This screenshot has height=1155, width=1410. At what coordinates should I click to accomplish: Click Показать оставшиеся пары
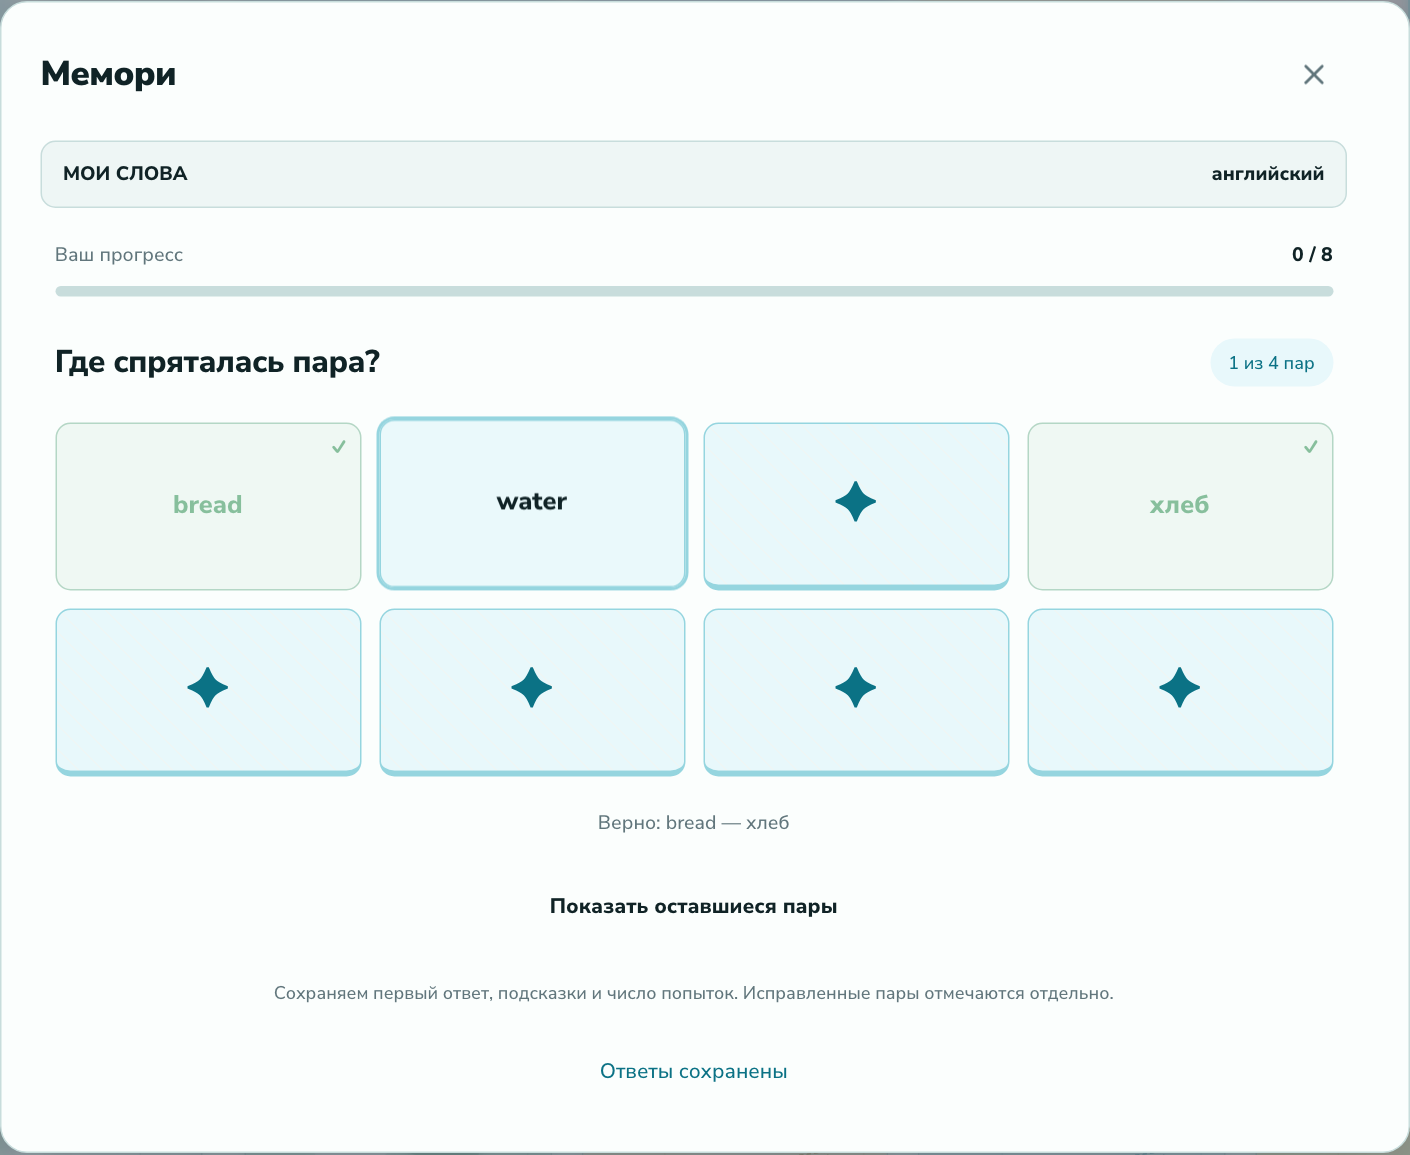(x=694, y=906)
